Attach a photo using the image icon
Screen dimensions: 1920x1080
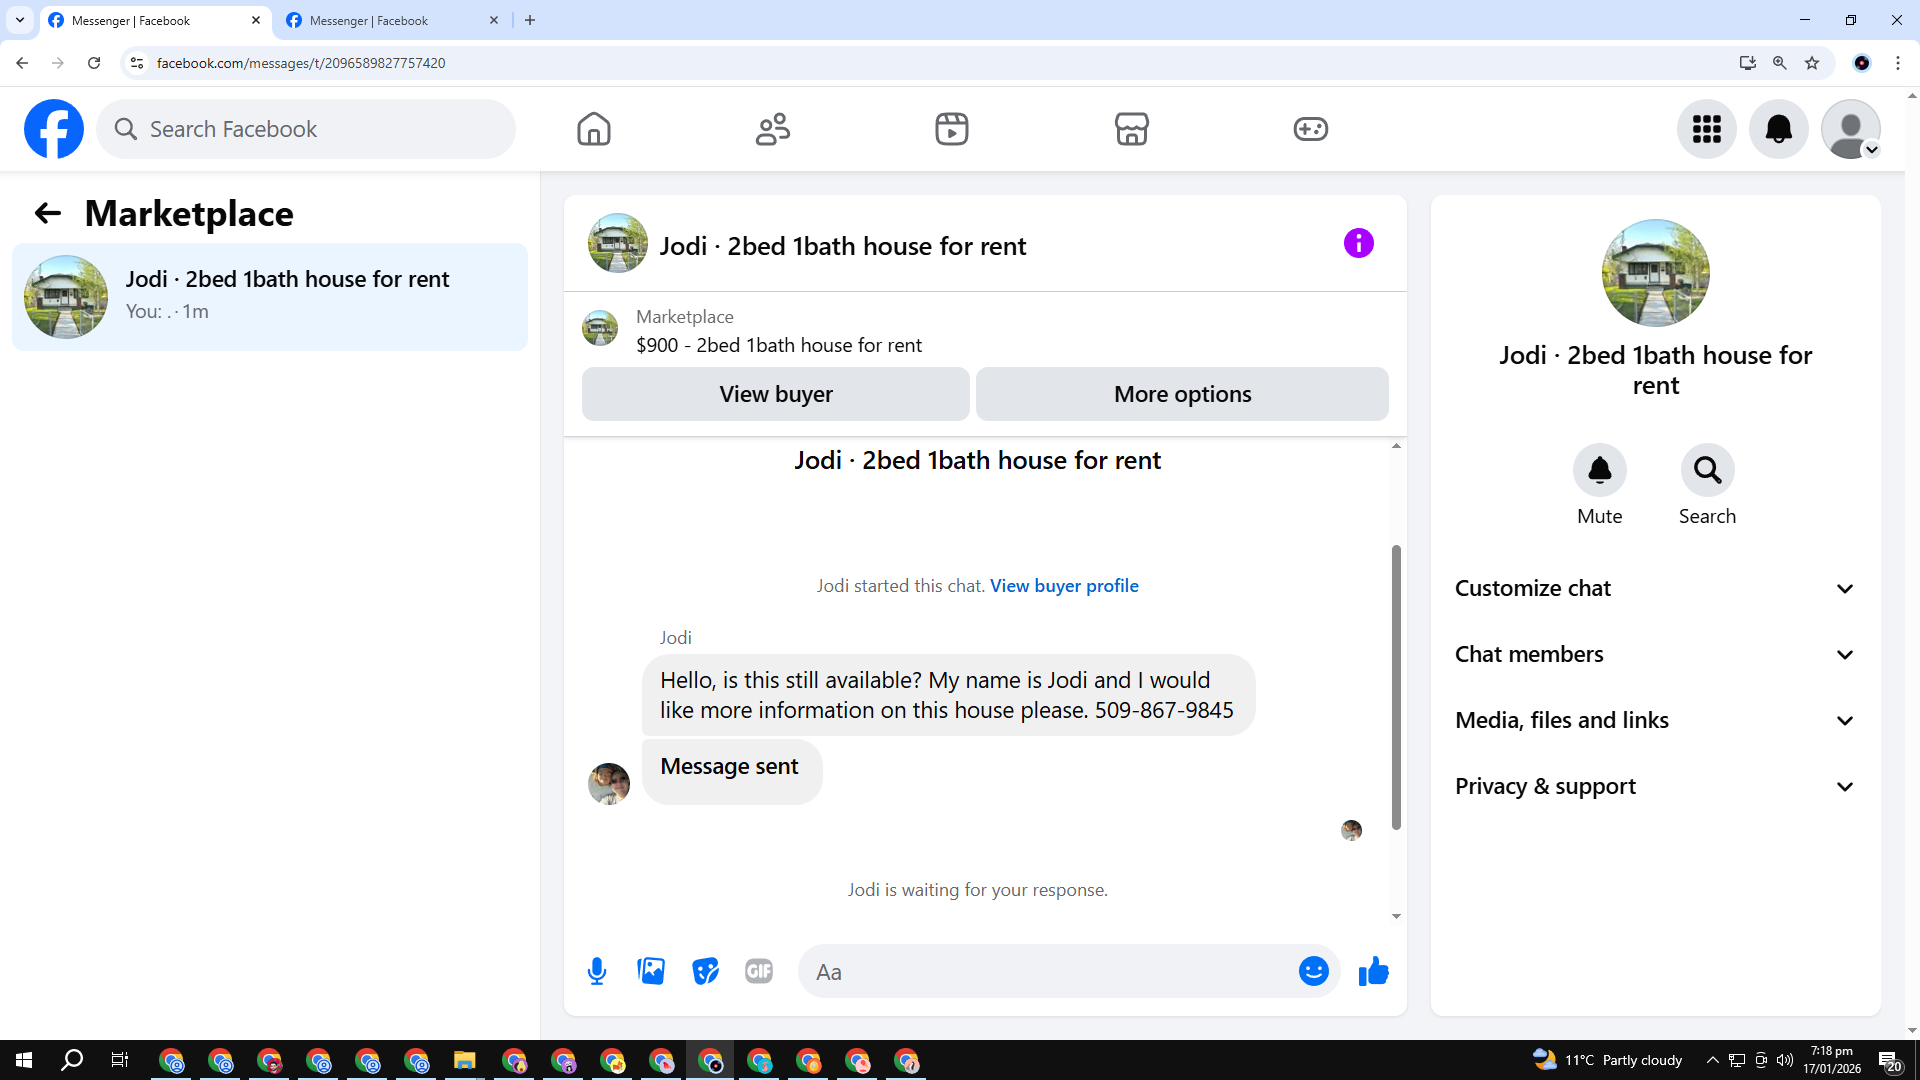651,971
